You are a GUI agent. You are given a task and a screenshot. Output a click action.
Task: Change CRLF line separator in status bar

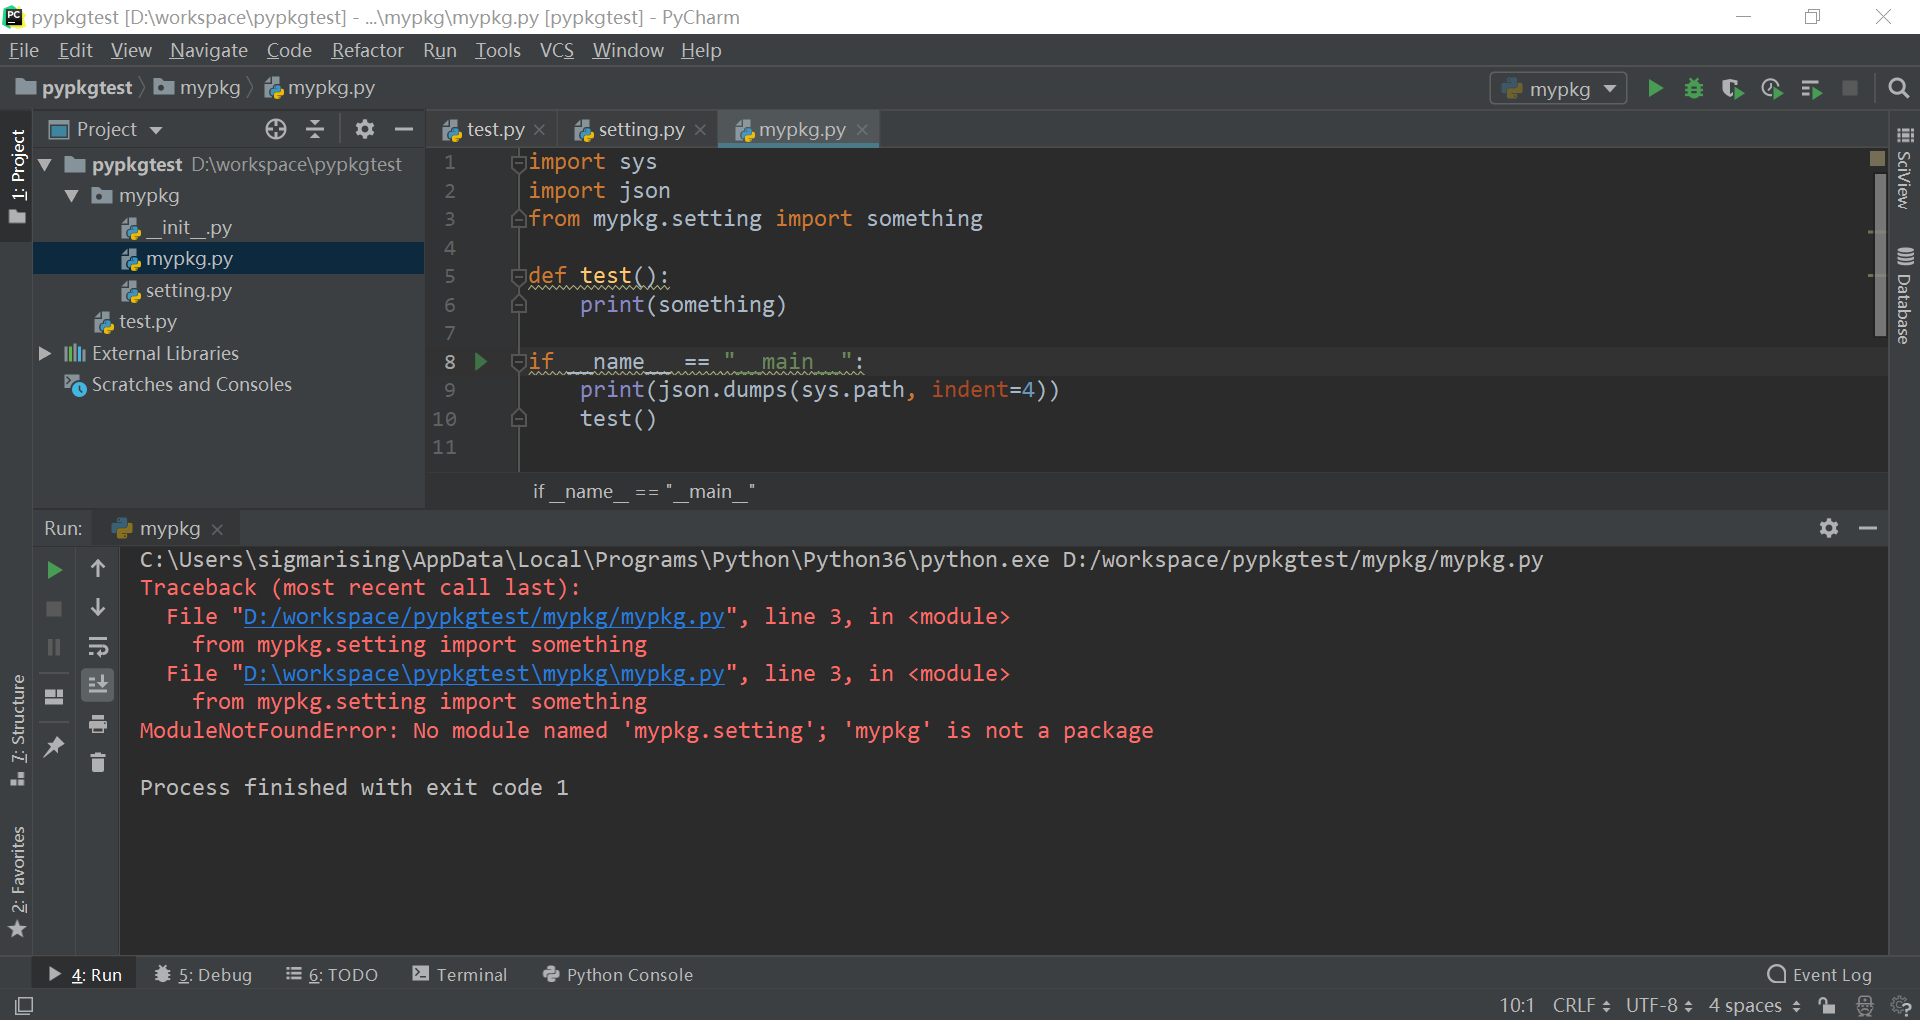point(1581,1005)
